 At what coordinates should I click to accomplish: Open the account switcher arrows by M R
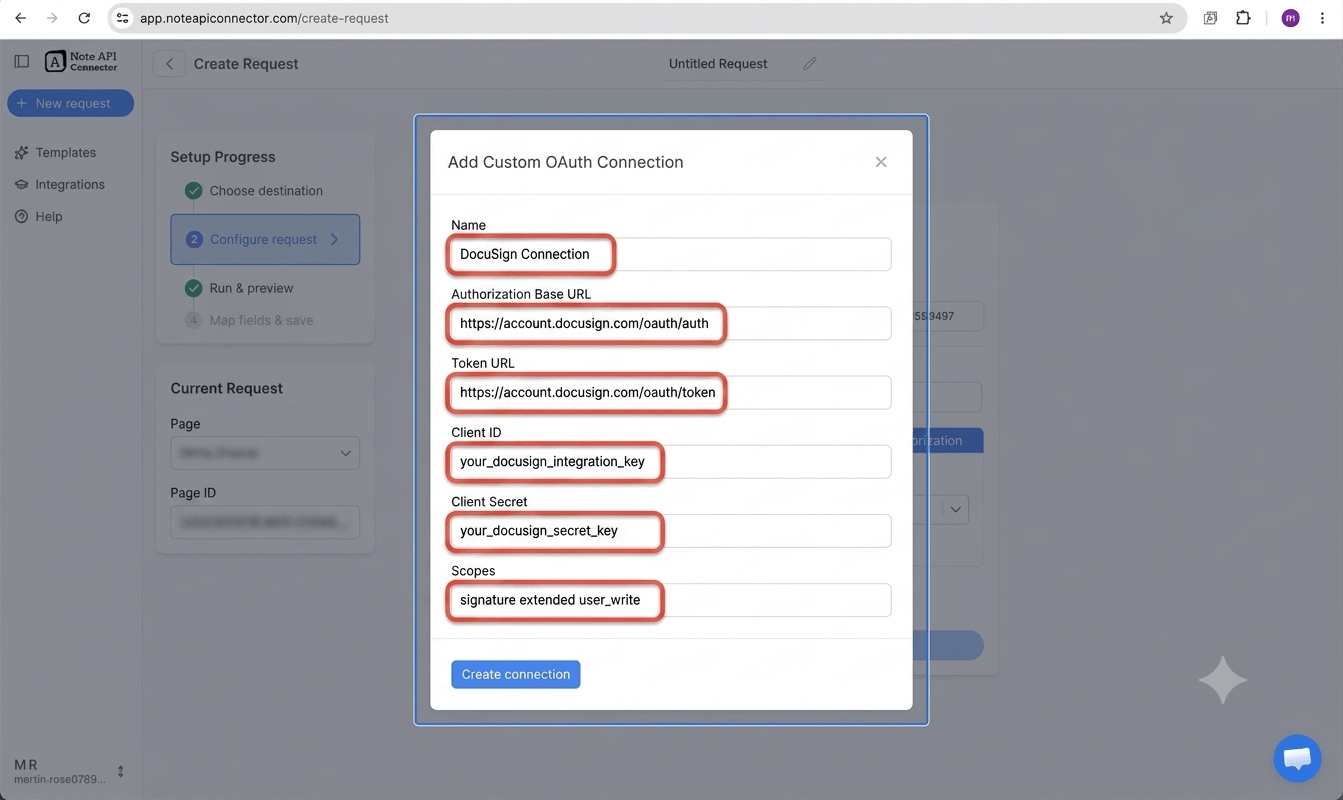point(121,772)
